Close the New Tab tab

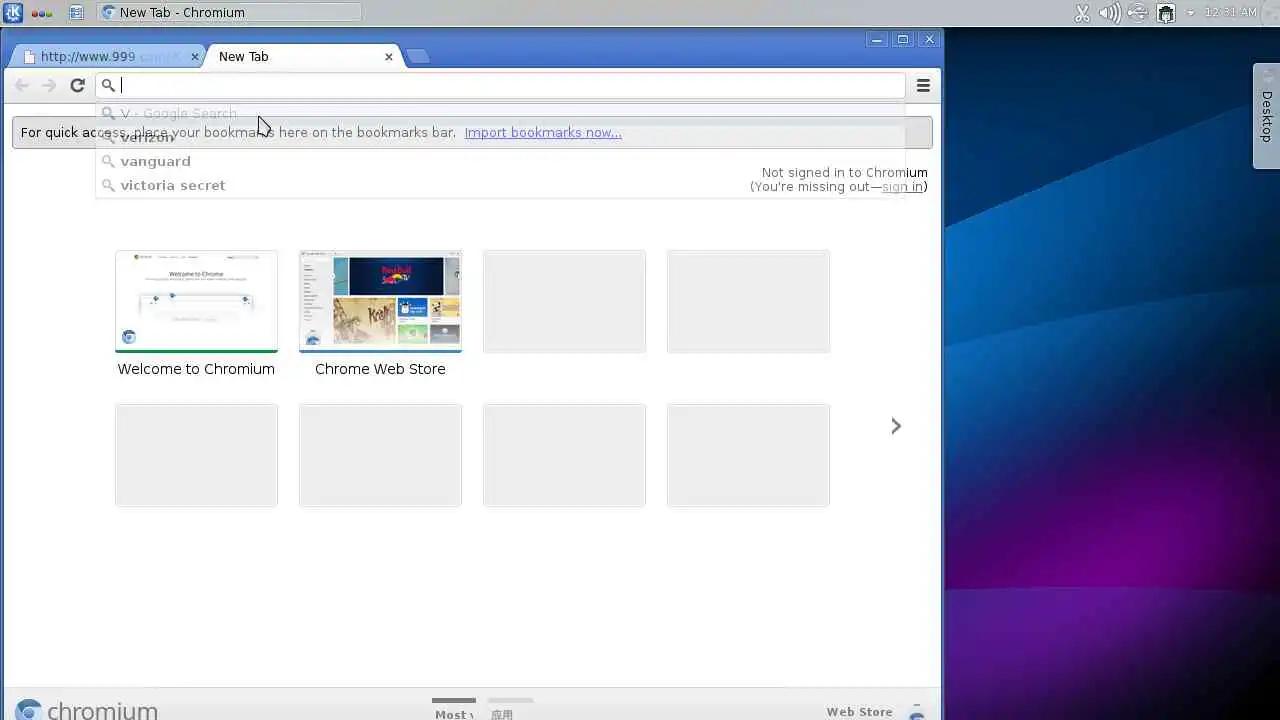pos(389,57)
